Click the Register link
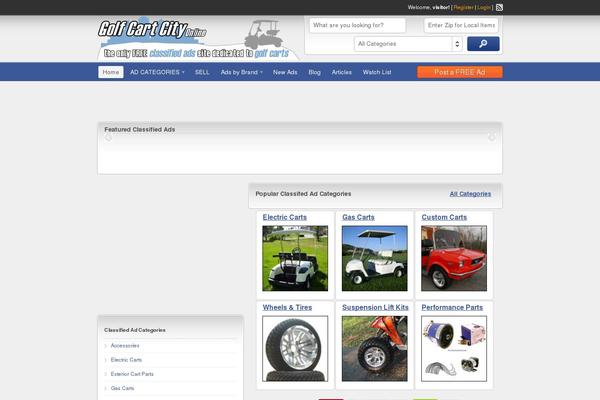This screenshot has height=400, width=600. [x=463, y=7]
